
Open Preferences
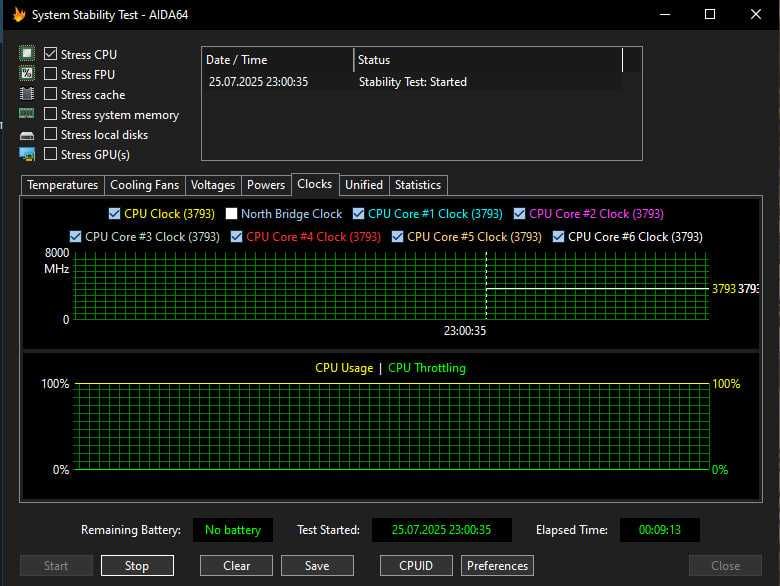[497, 566]
